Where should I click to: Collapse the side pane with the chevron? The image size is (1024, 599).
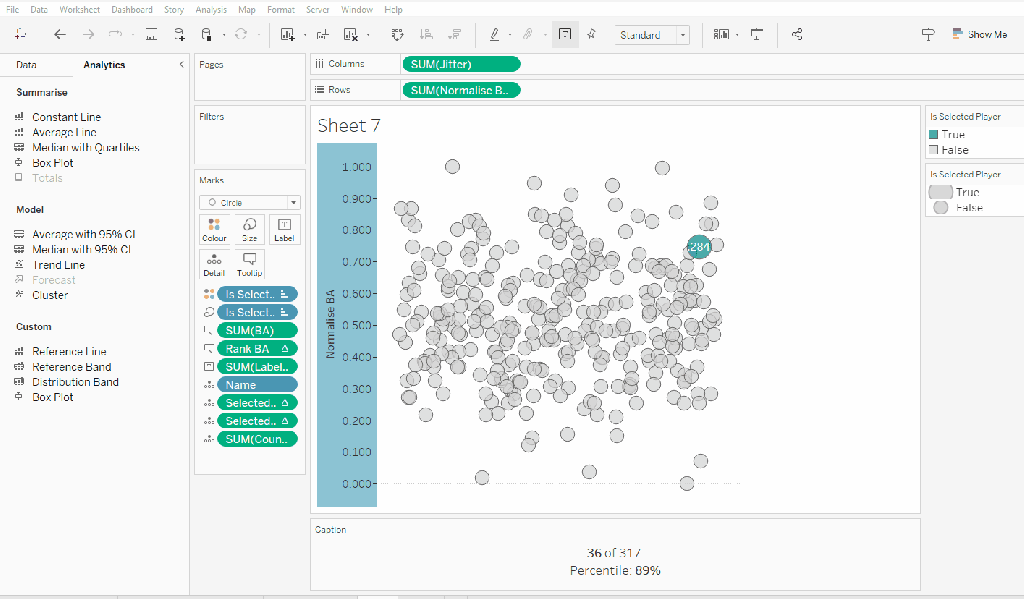[181, 65]
